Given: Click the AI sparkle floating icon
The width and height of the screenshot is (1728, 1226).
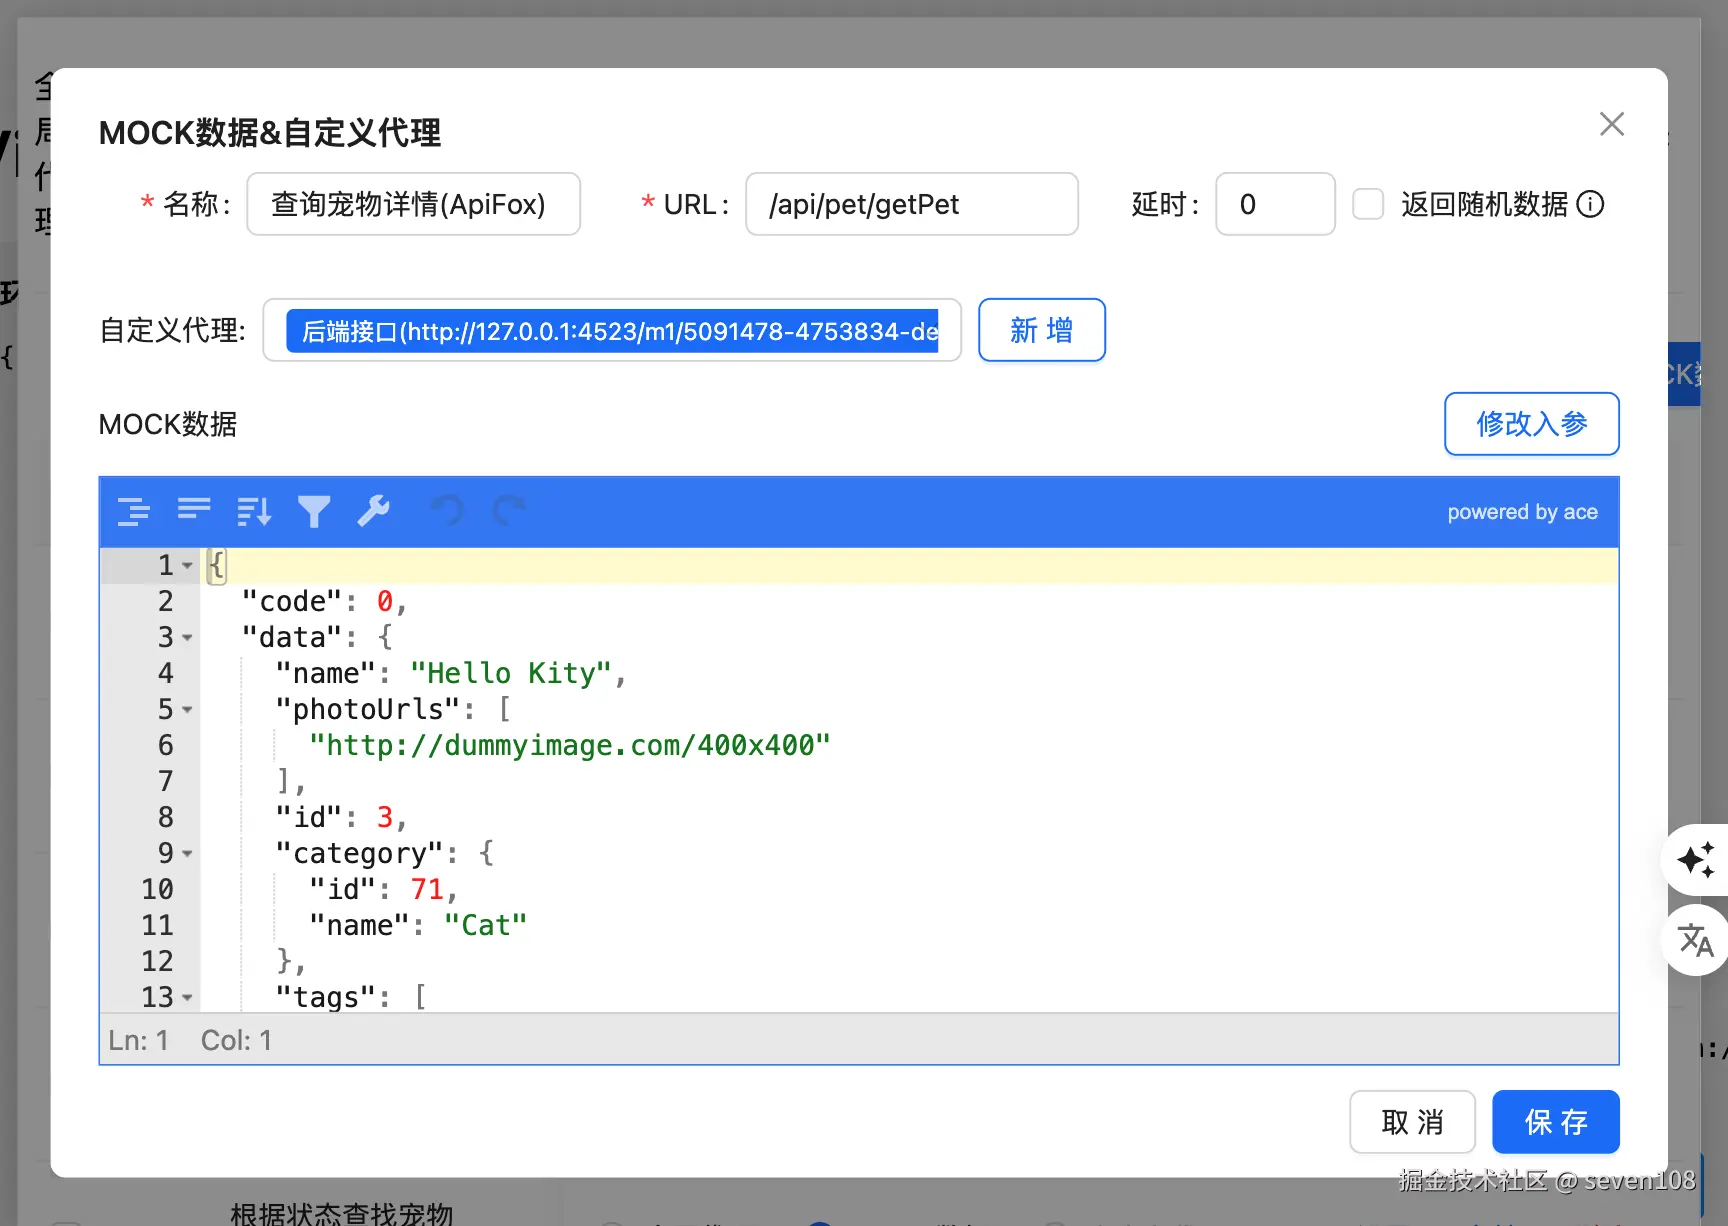Looking at the screenshot, I should pos(1696,860).
